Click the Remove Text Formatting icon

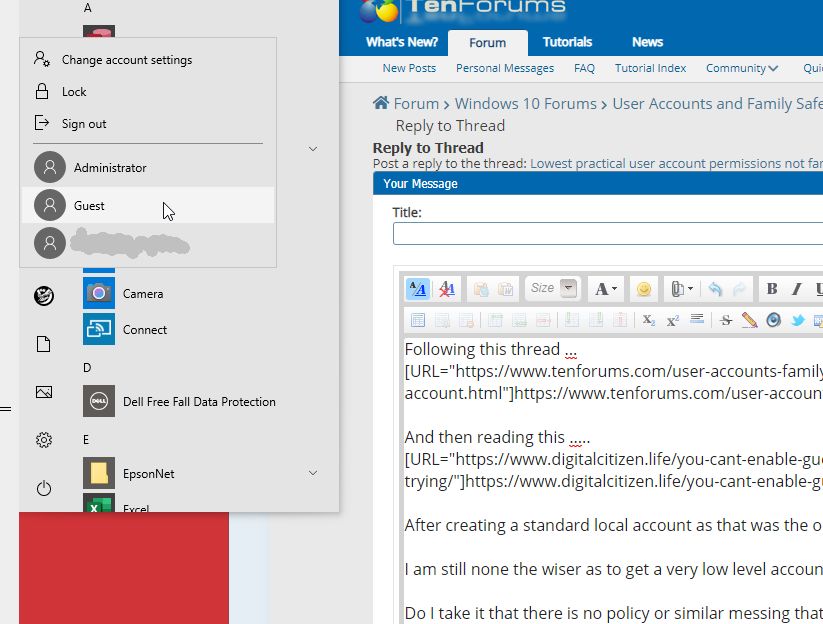tap(447, 289)
